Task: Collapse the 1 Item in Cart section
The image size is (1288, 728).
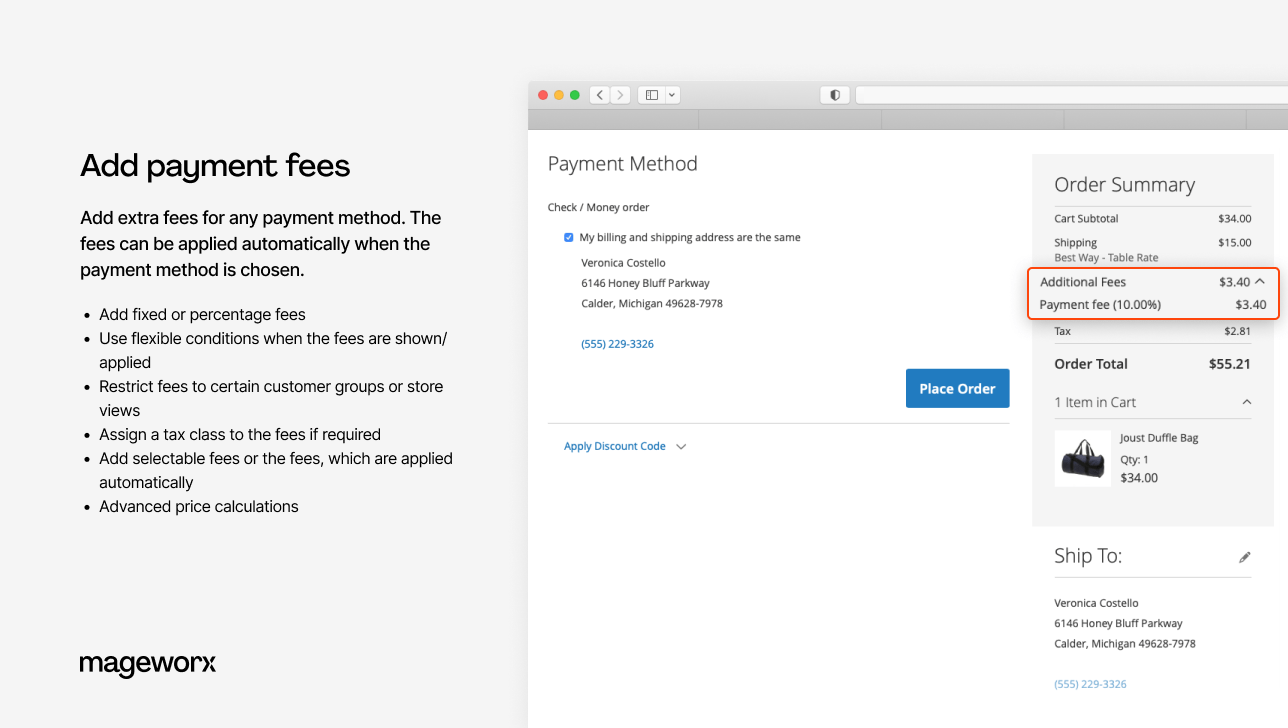Action: 1247,402
